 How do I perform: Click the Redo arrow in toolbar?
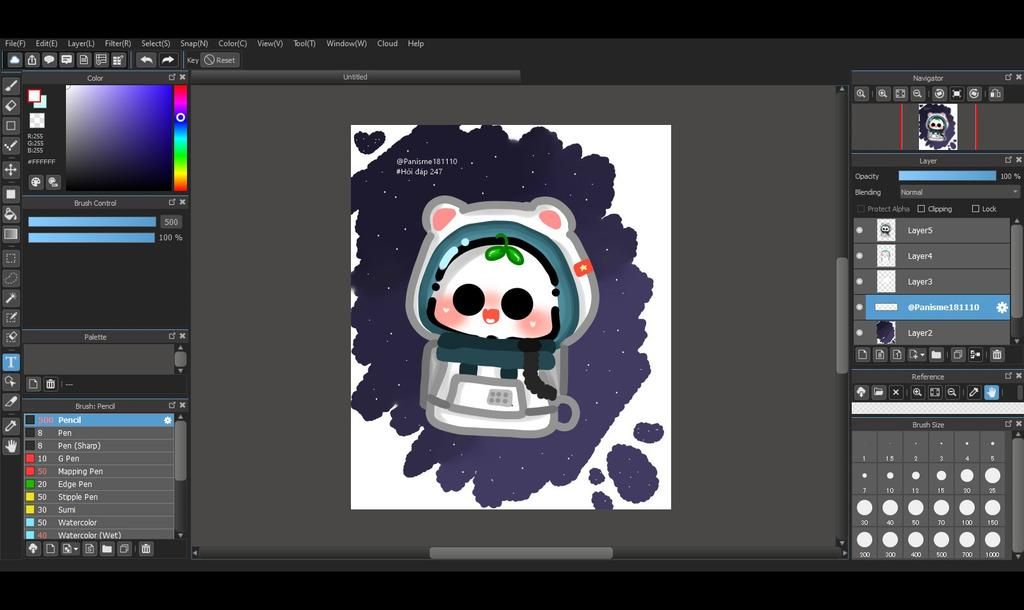(x=168, y=60)
